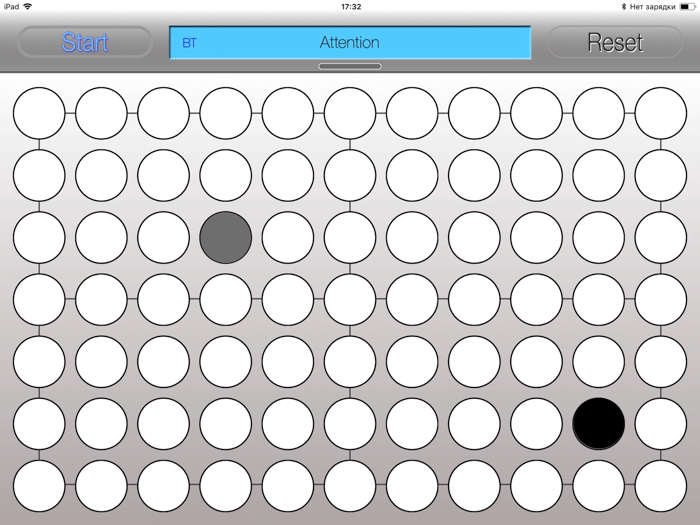Tap the white circle left of the gray circle

click(163, 238)
